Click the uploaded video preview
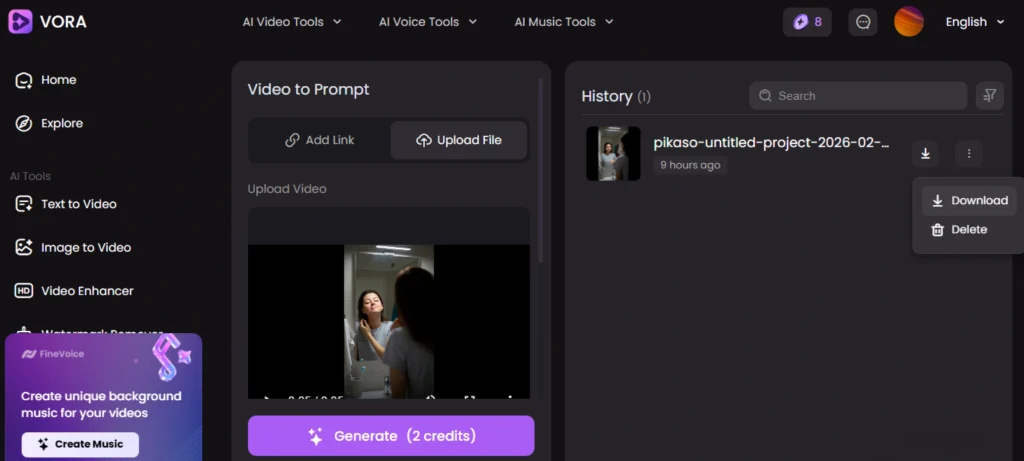This screenshot has height=461, width=1024. coord(389,321)
